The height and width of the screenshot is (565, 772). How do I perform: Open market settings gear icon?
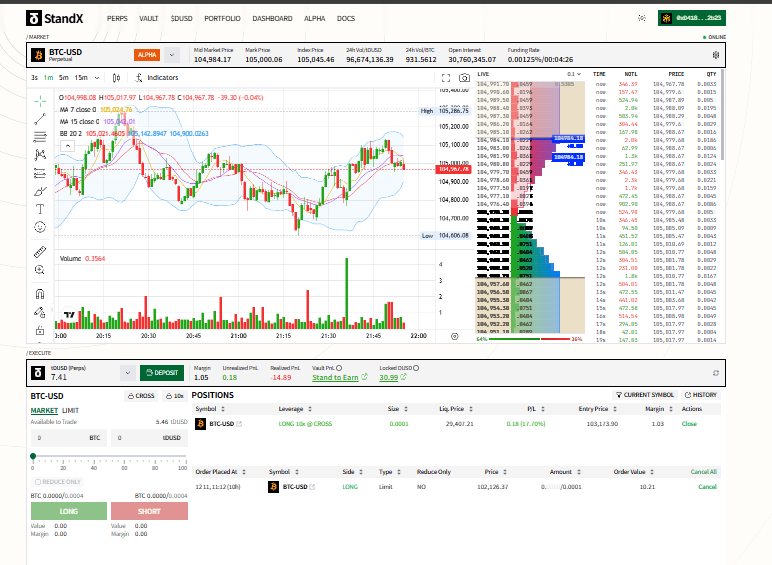[716, 55]
